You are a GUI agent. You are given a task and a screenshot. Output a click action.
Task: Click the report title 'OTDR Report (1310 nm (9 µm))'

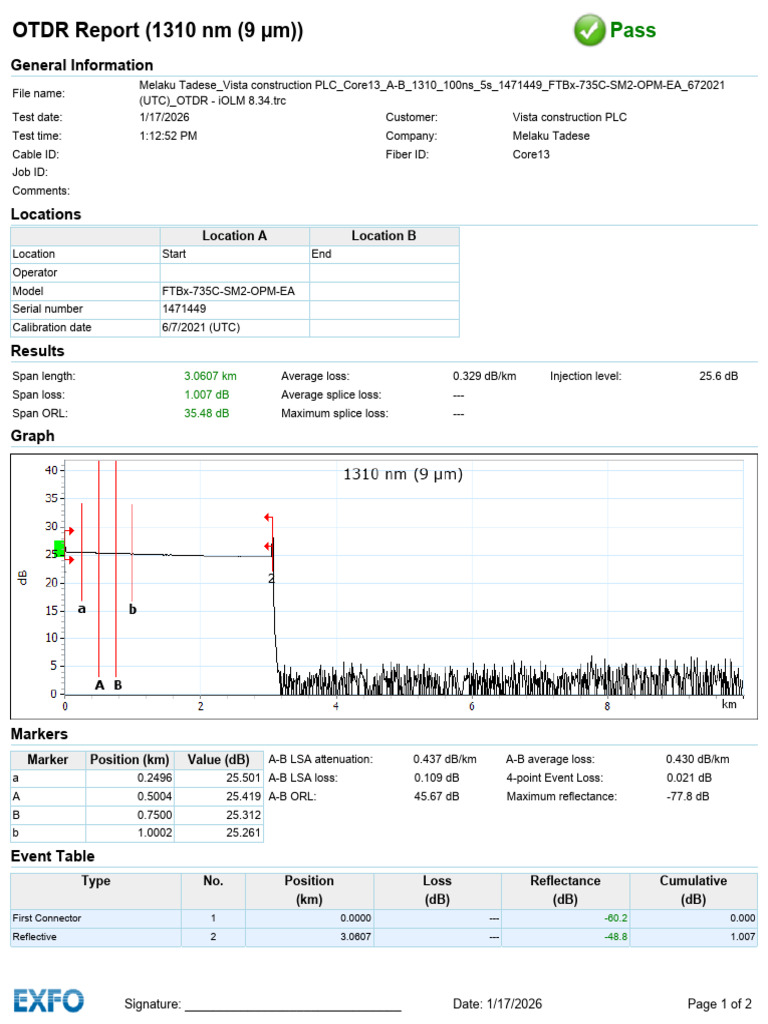coord(157,30)
